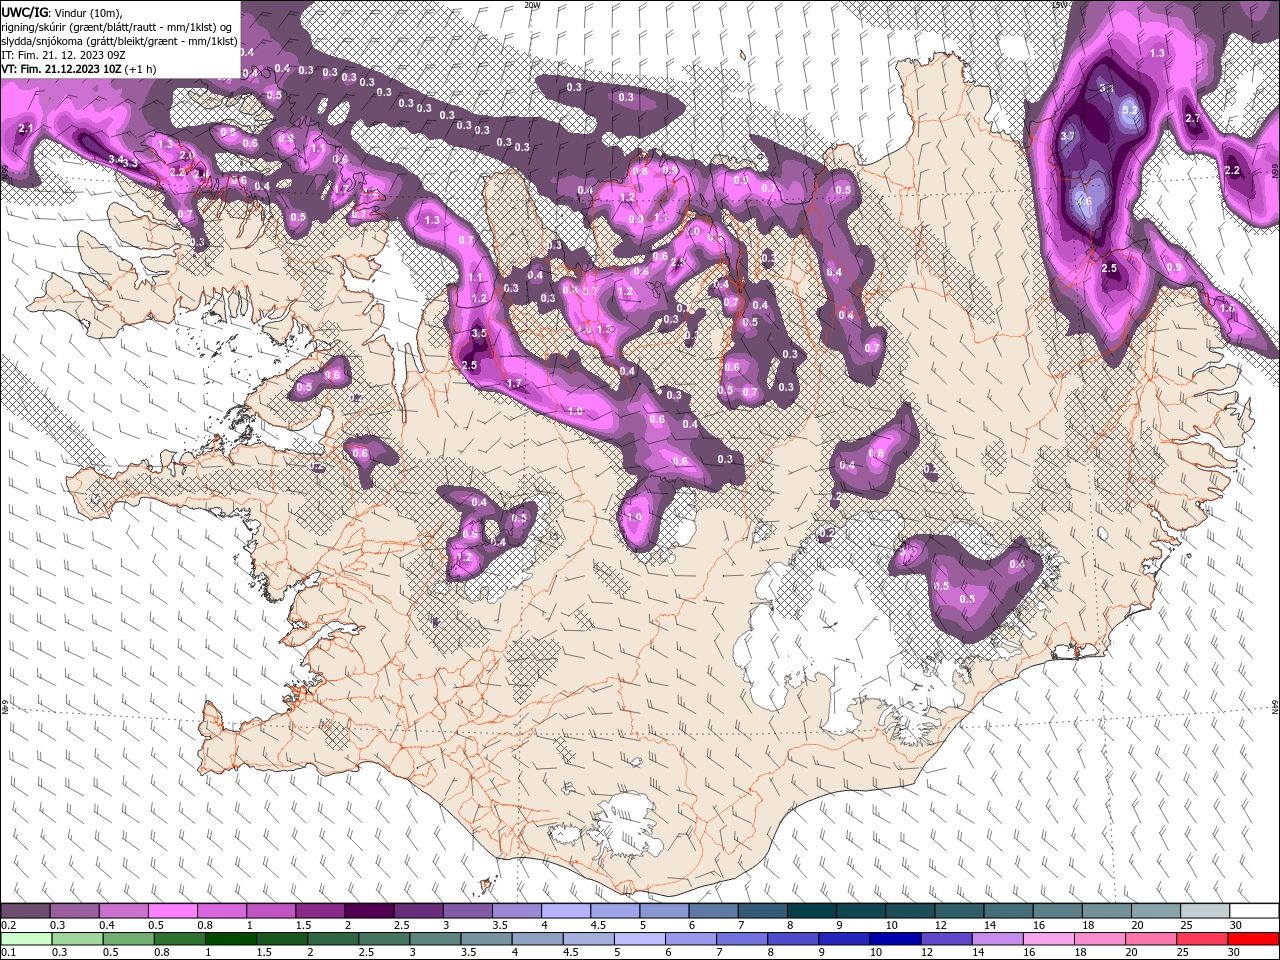
Task: Click the upper legend swatch labeled 4
Action: pyautogui.click(x=566, y=911)
